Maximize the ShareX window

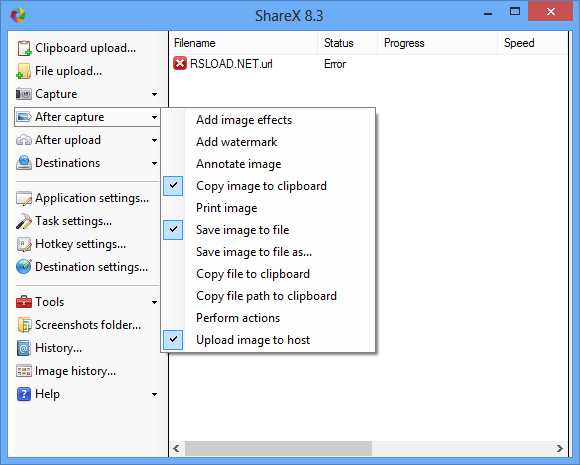(x=515, y=11)
